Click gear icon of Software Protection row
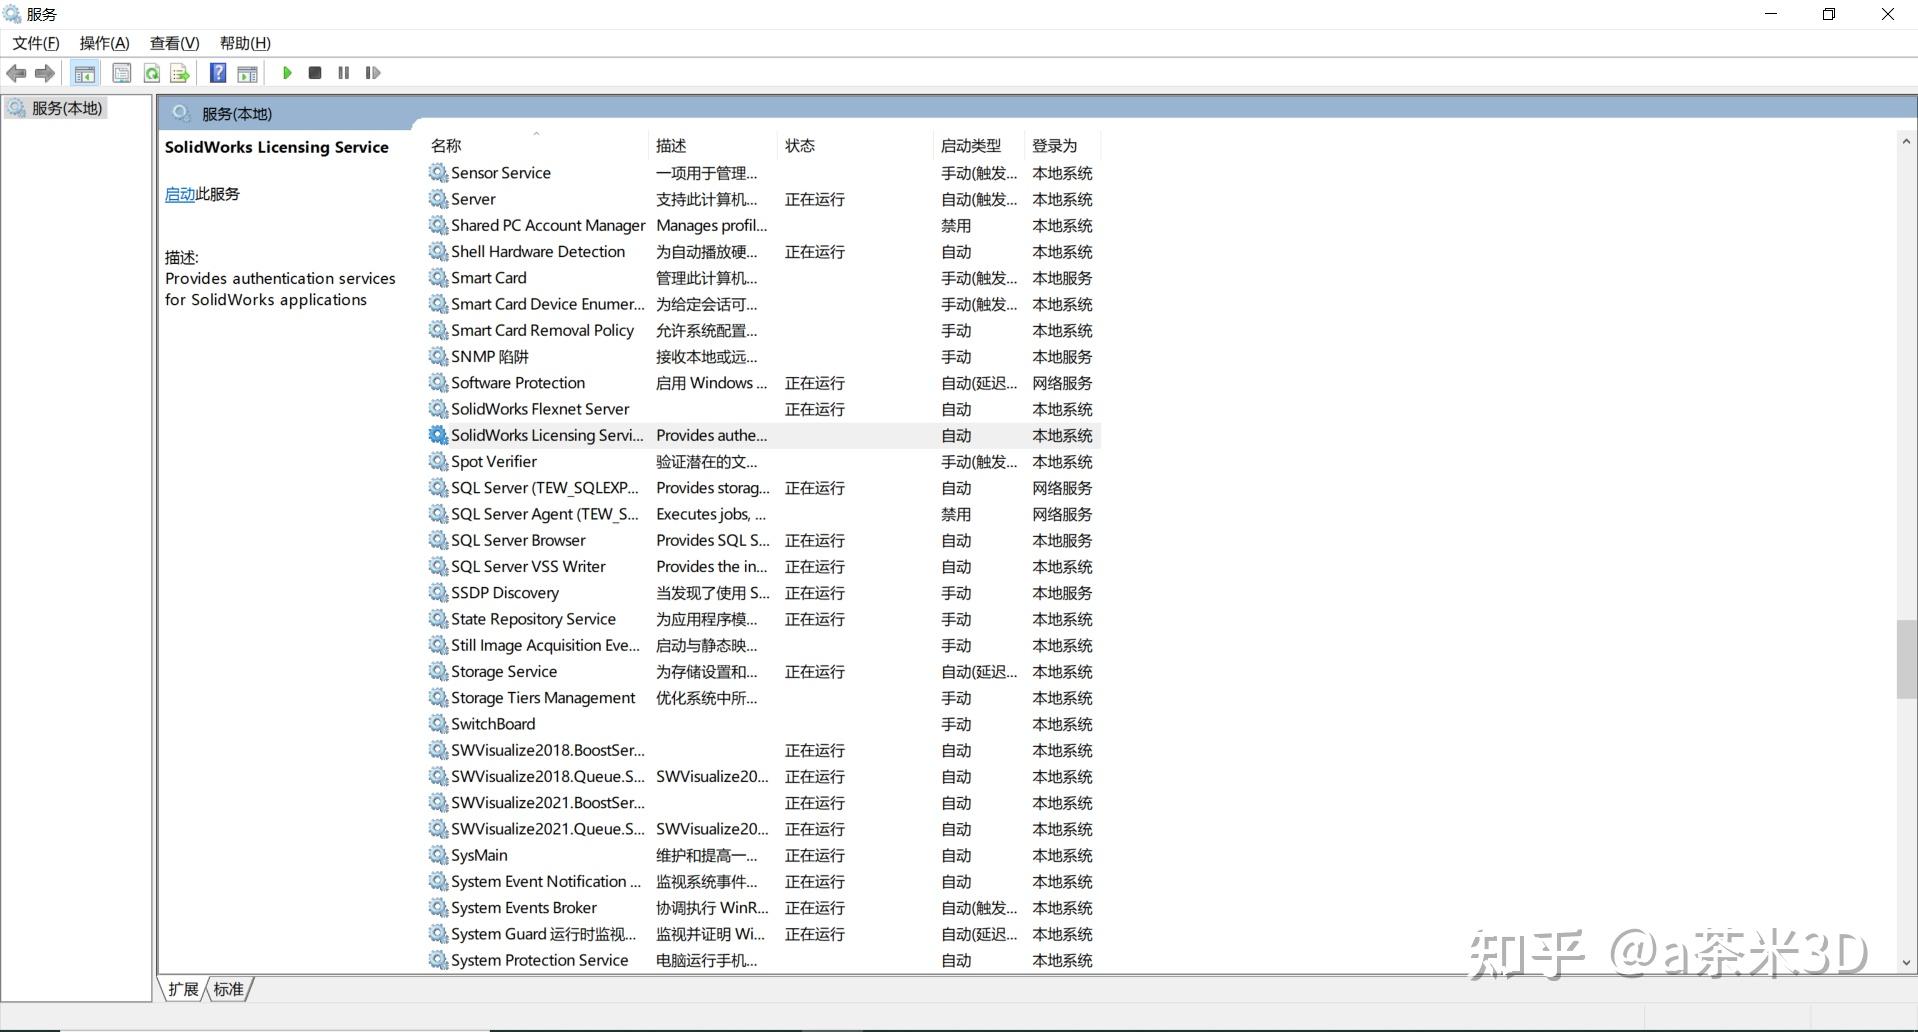The image size is (1918, 1032). [x=438, y=383]
